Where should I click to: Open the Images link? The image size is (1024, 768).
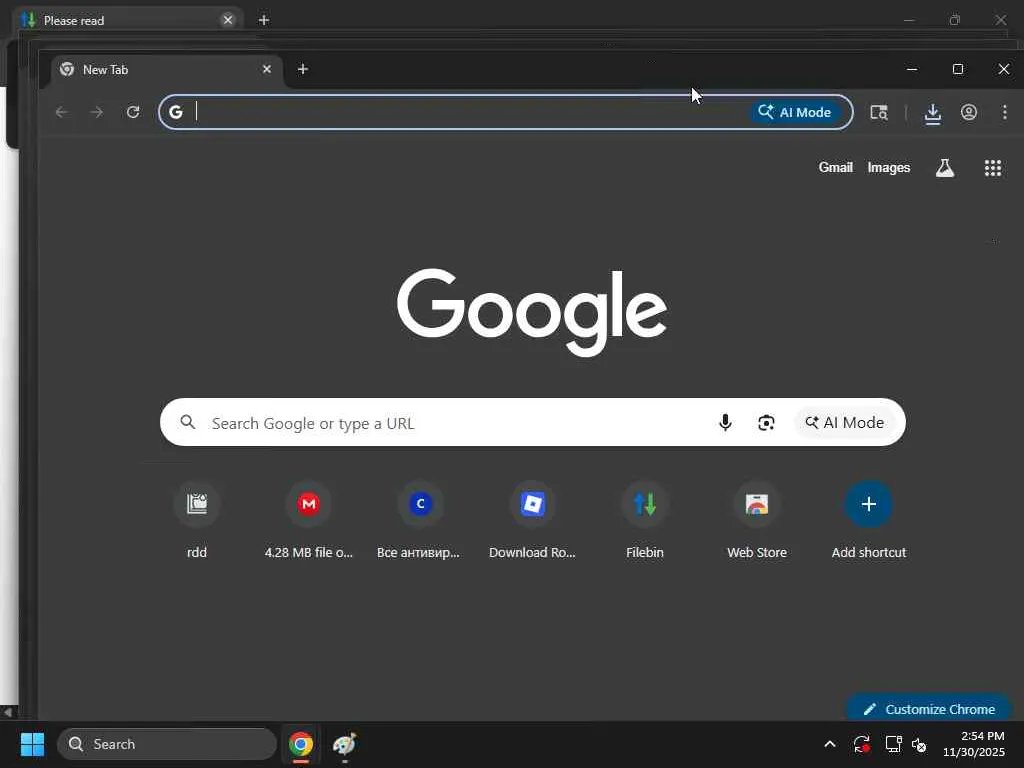click(x=889, y=168)
